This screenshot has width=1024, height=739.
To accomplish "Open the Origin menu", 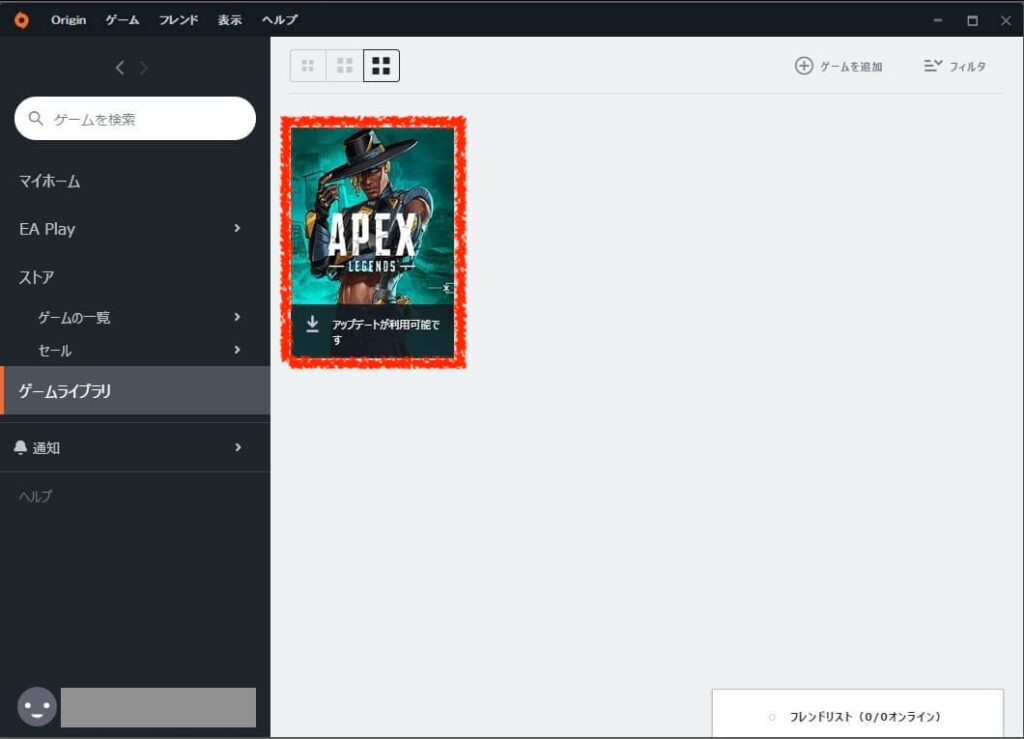I will pyautogui.click(x=69, y=20).
